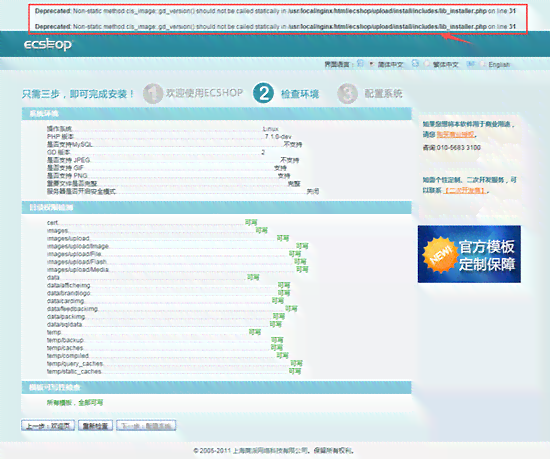Click the green all-templates-writable status text

tap(75, 403)
